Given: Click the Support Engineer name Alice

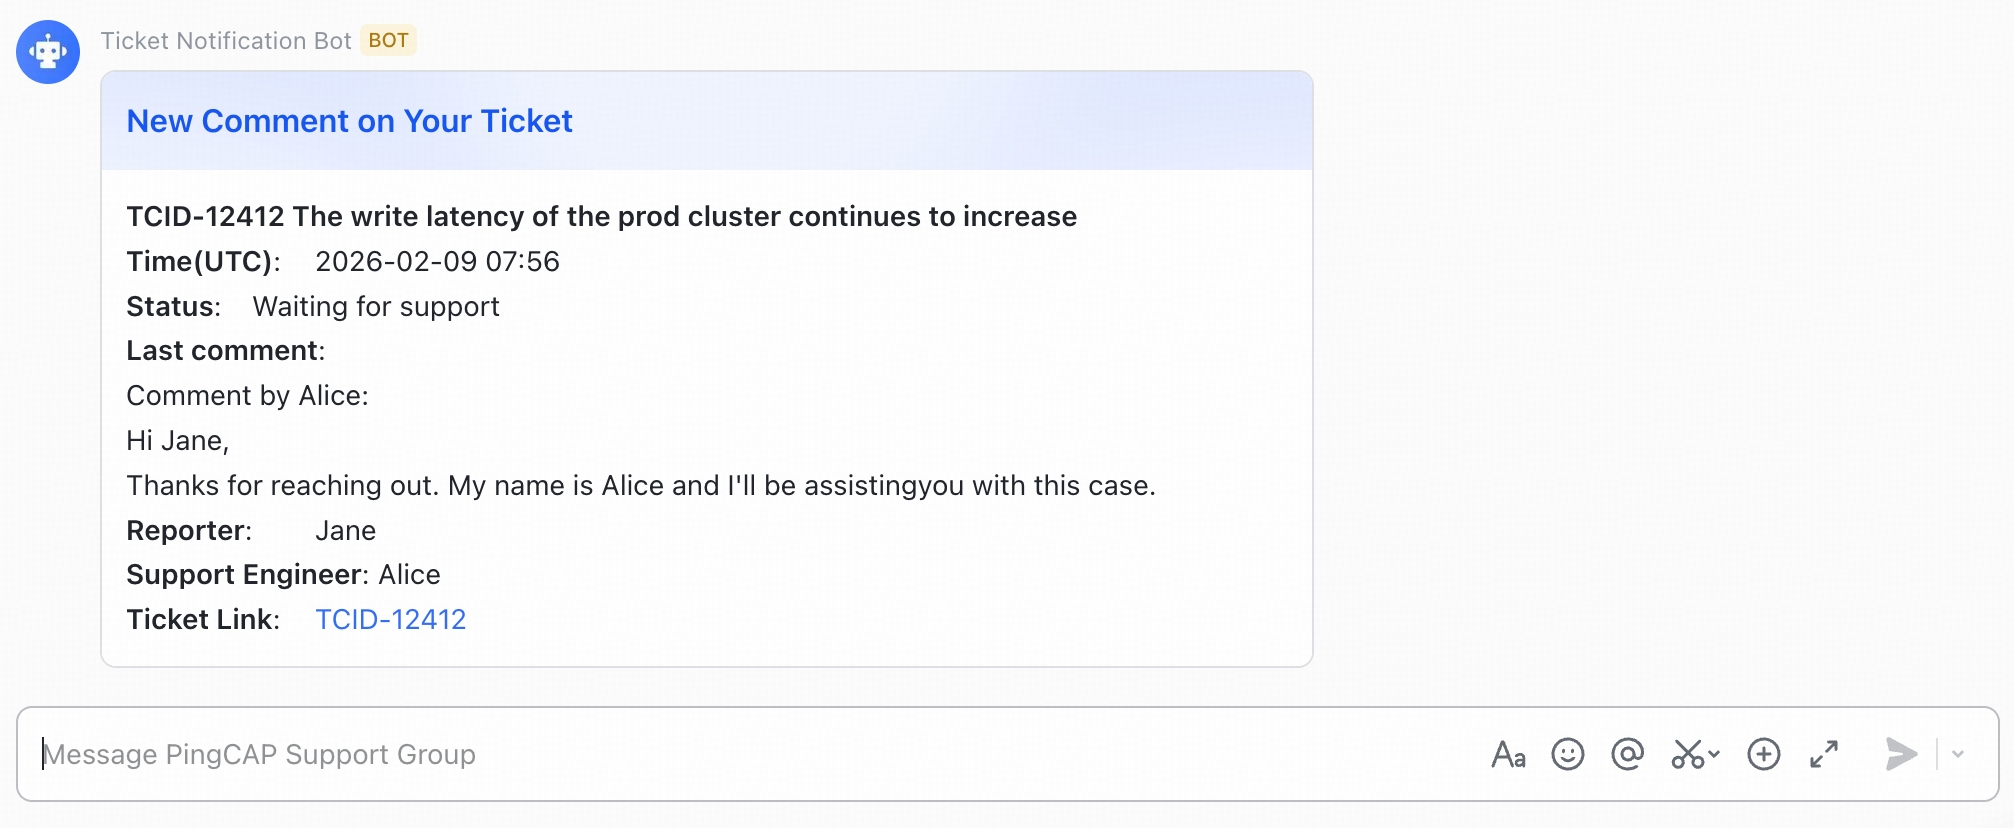Looking at the screenshot, I should 409,575.
